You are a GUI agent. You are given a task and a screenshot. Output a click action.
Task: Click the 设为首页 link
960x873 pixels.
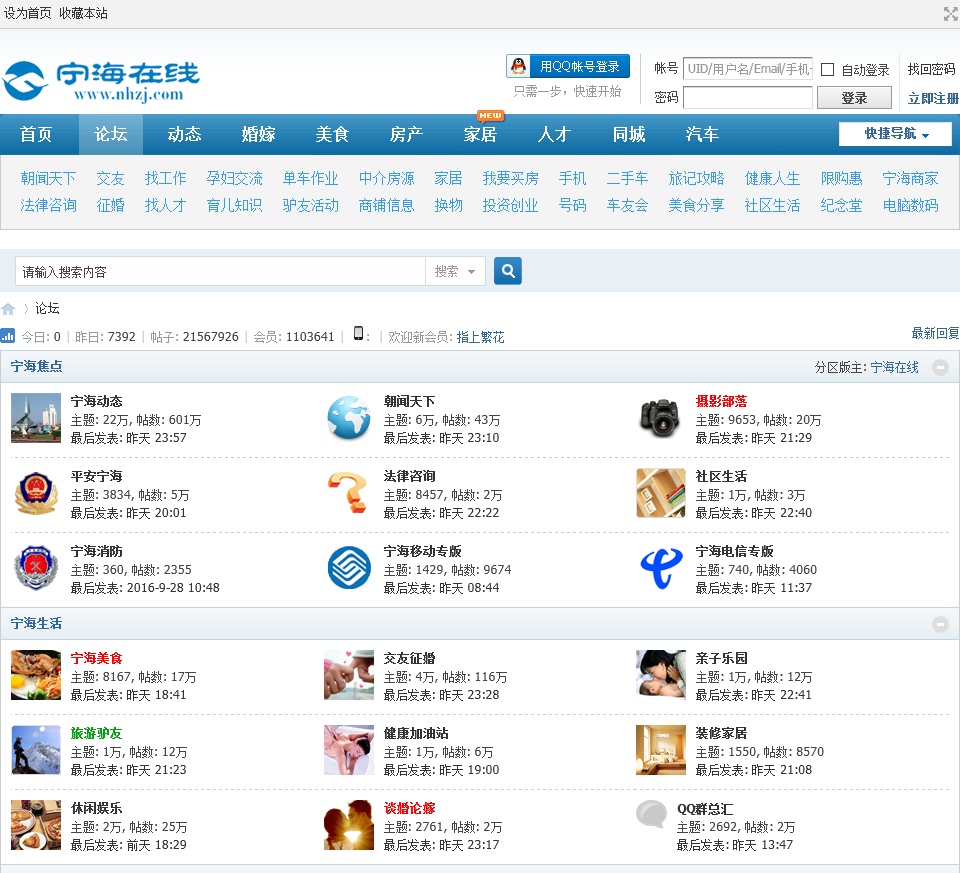click(x=28, y=13)
